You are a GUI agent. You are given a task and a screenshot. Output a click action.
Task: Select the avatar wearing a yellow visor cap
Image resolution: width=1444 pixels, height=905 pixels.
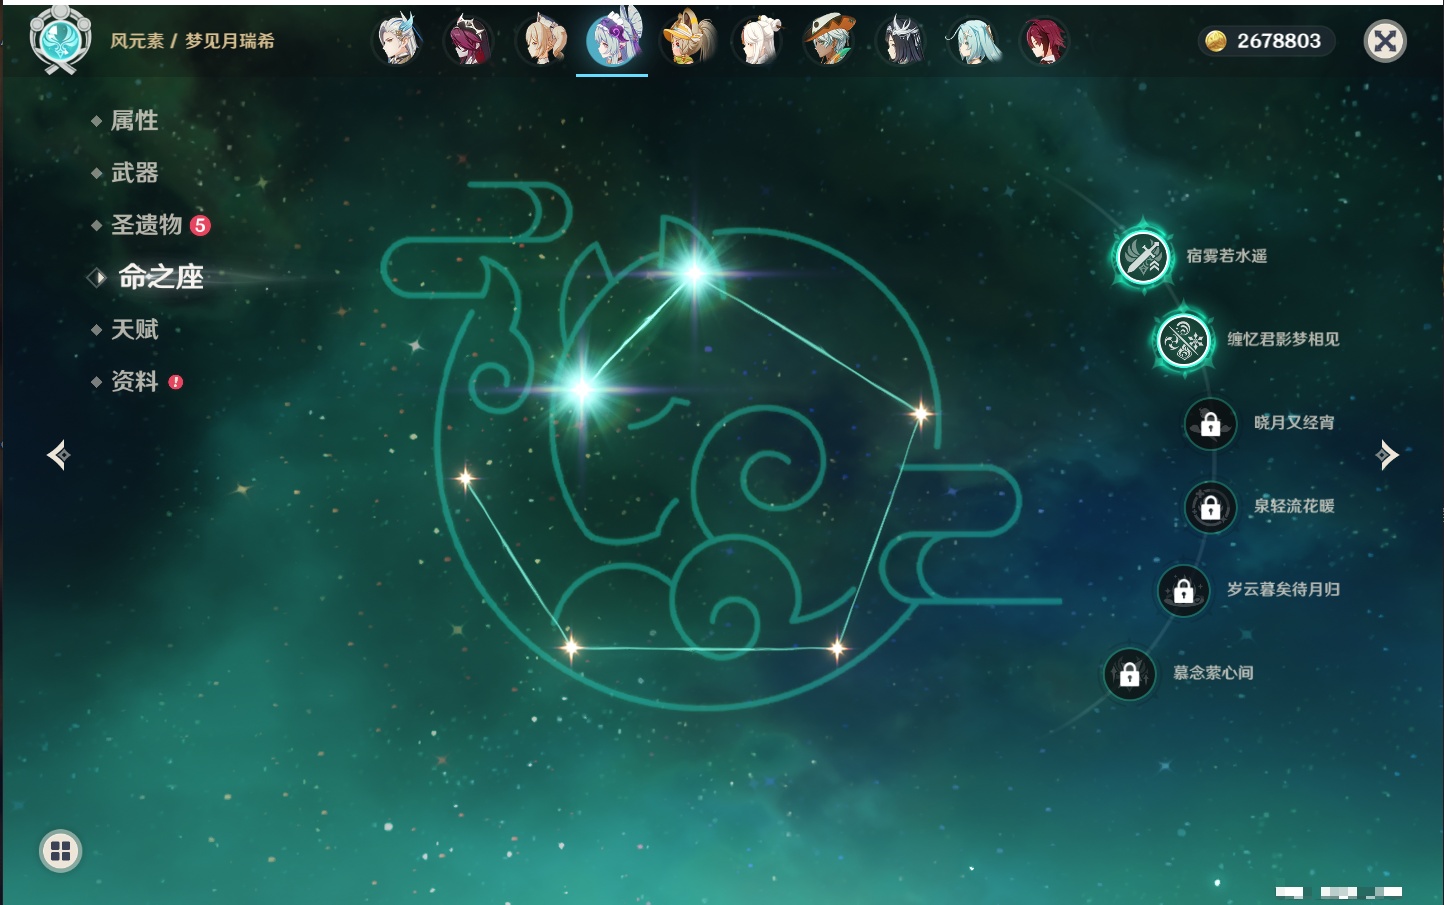[687, 41]
